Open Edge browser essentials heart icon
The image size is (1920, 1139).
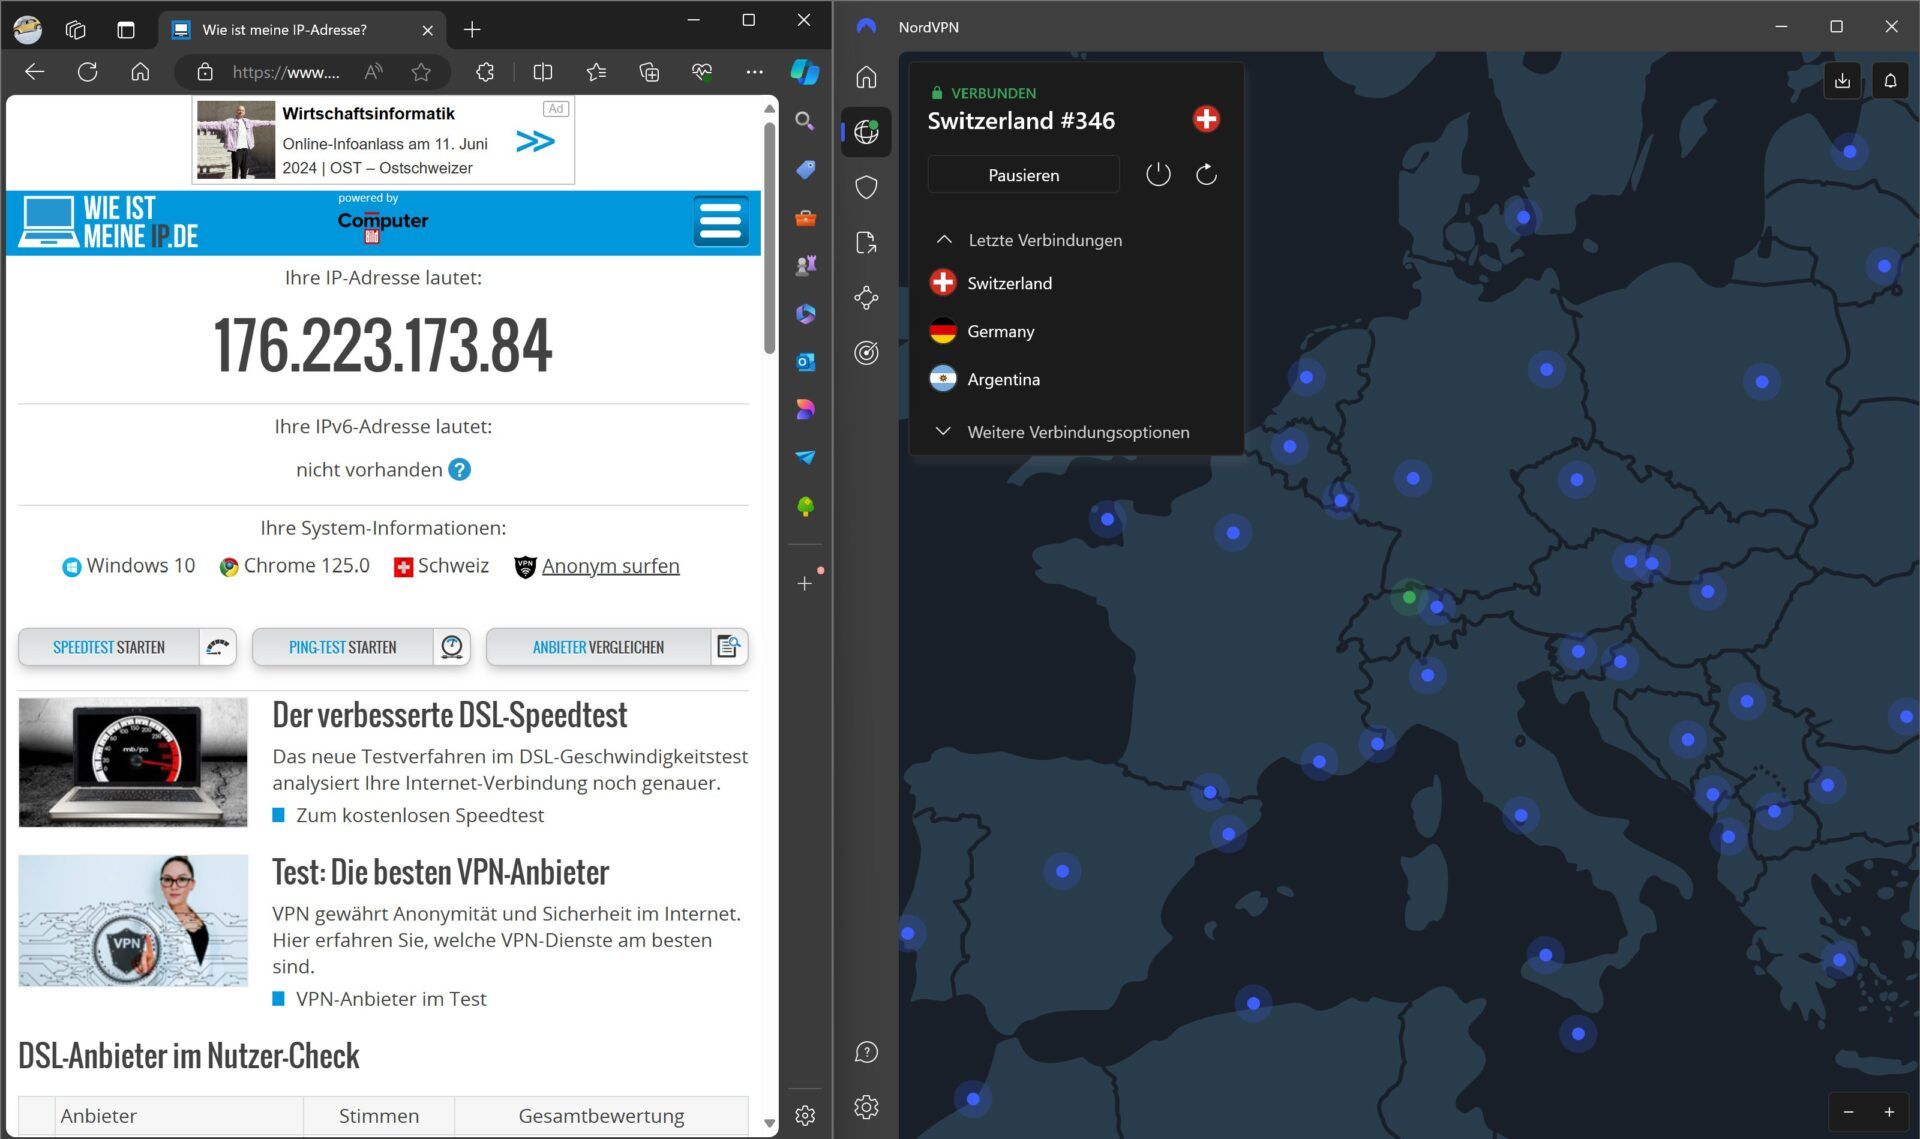click(x=702, y=72)
